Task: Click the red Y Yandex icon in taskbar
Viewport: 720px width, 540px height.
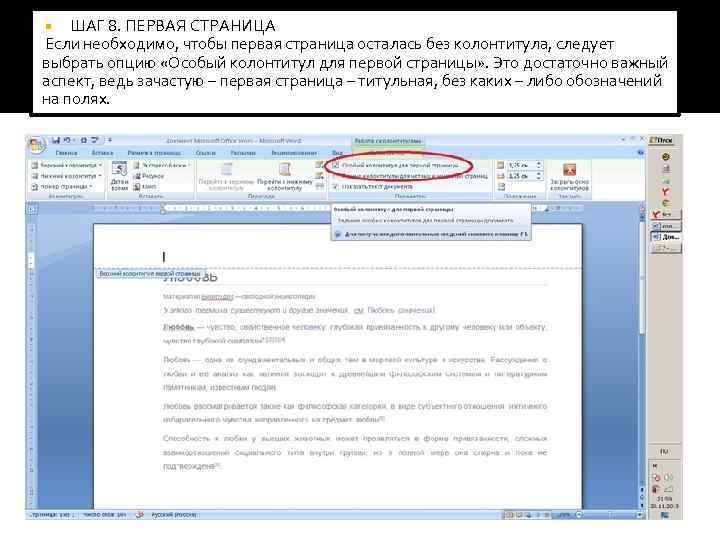Action: tap(665, 191)
